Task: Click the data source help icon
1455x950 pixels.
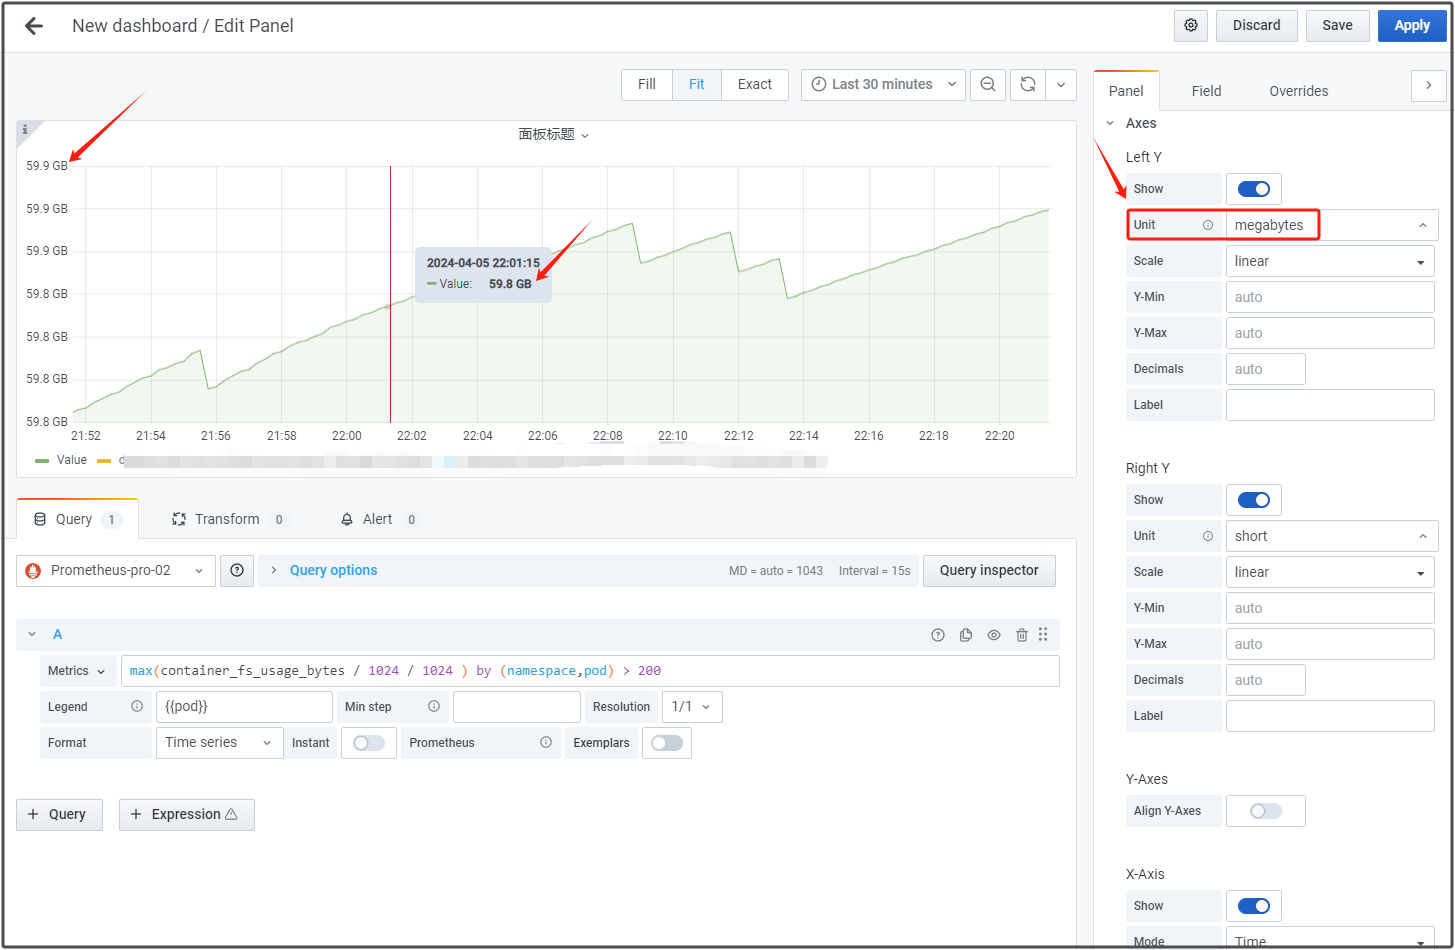Action: tap(237, 571)
